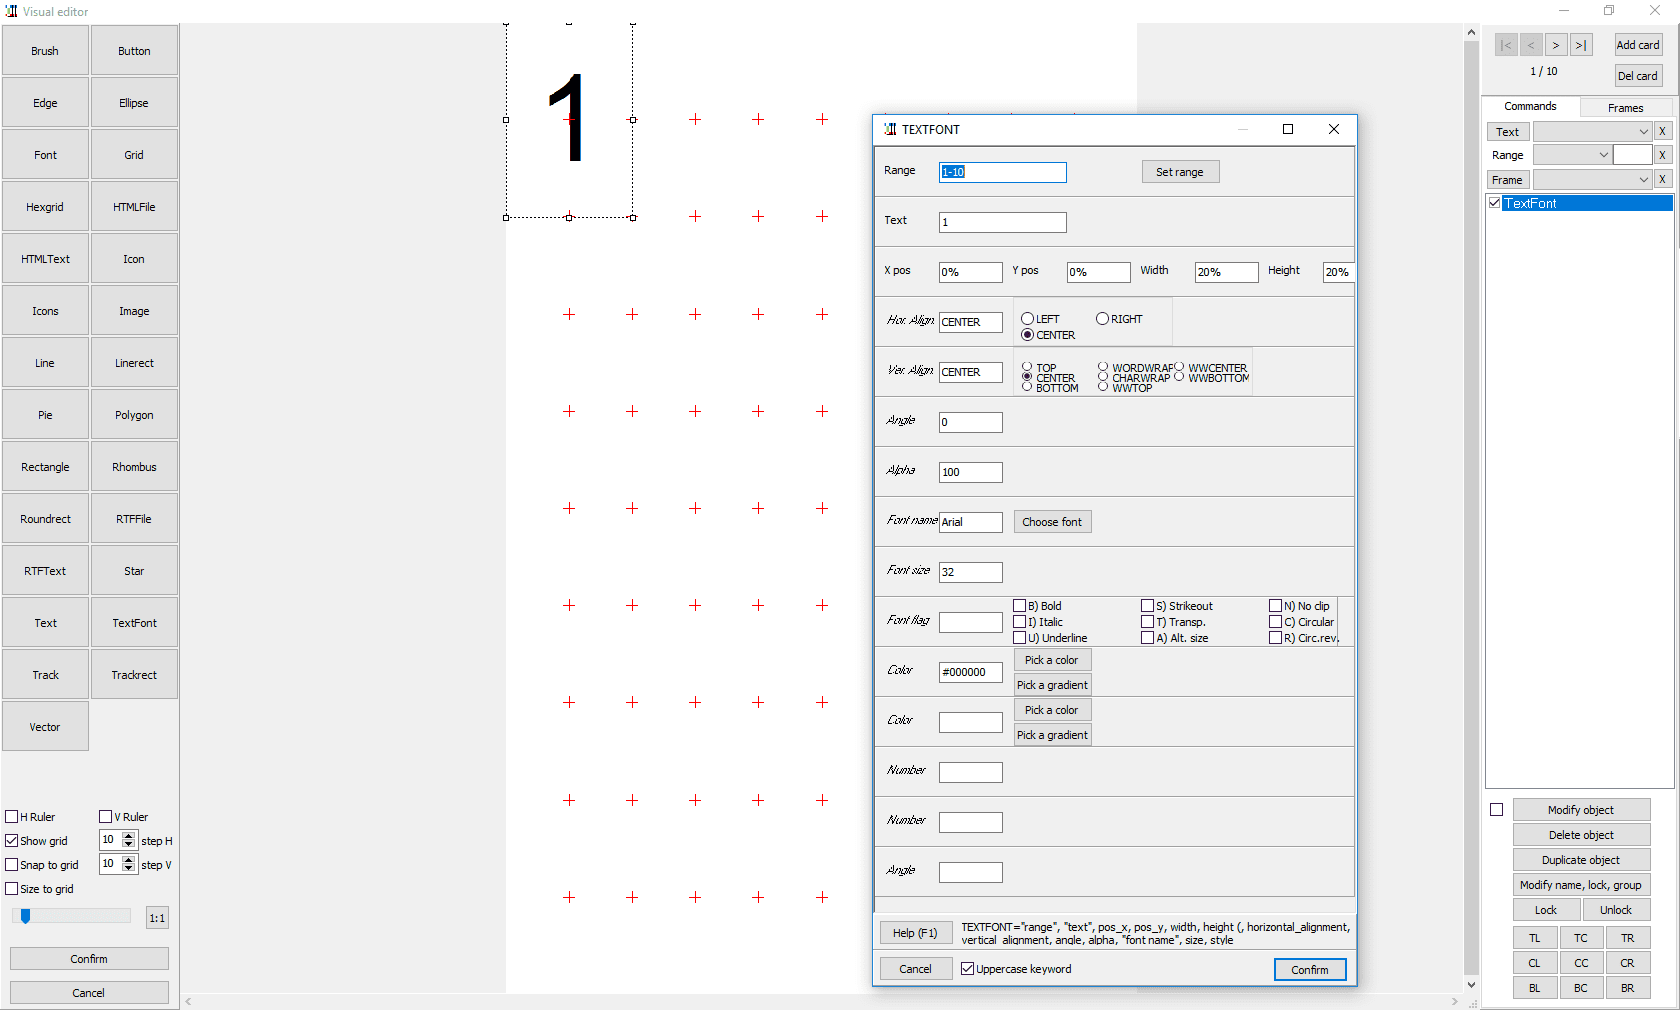Image resolution: width=1680 pixels, height=1010 pixels.
Task: Switch to the Frames tab
Action: click(1625, 108)
